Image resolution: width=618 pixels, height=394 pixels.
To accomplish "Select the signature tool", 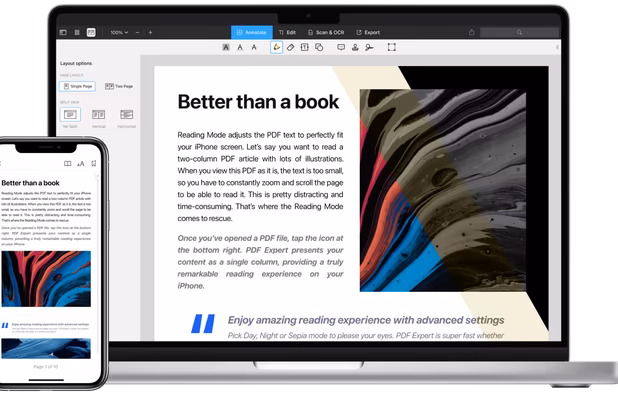I will [x=369, y=47].
